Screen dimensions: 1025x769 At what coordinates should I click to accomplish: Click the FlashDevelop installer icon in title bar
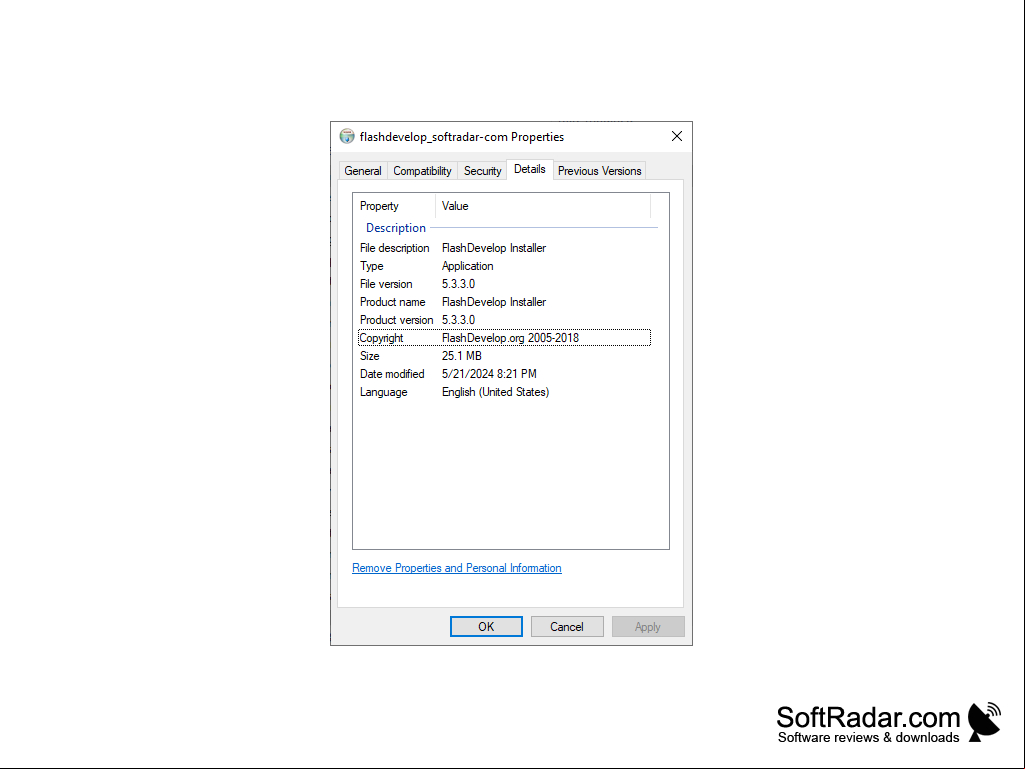click(x=347, y=136)
